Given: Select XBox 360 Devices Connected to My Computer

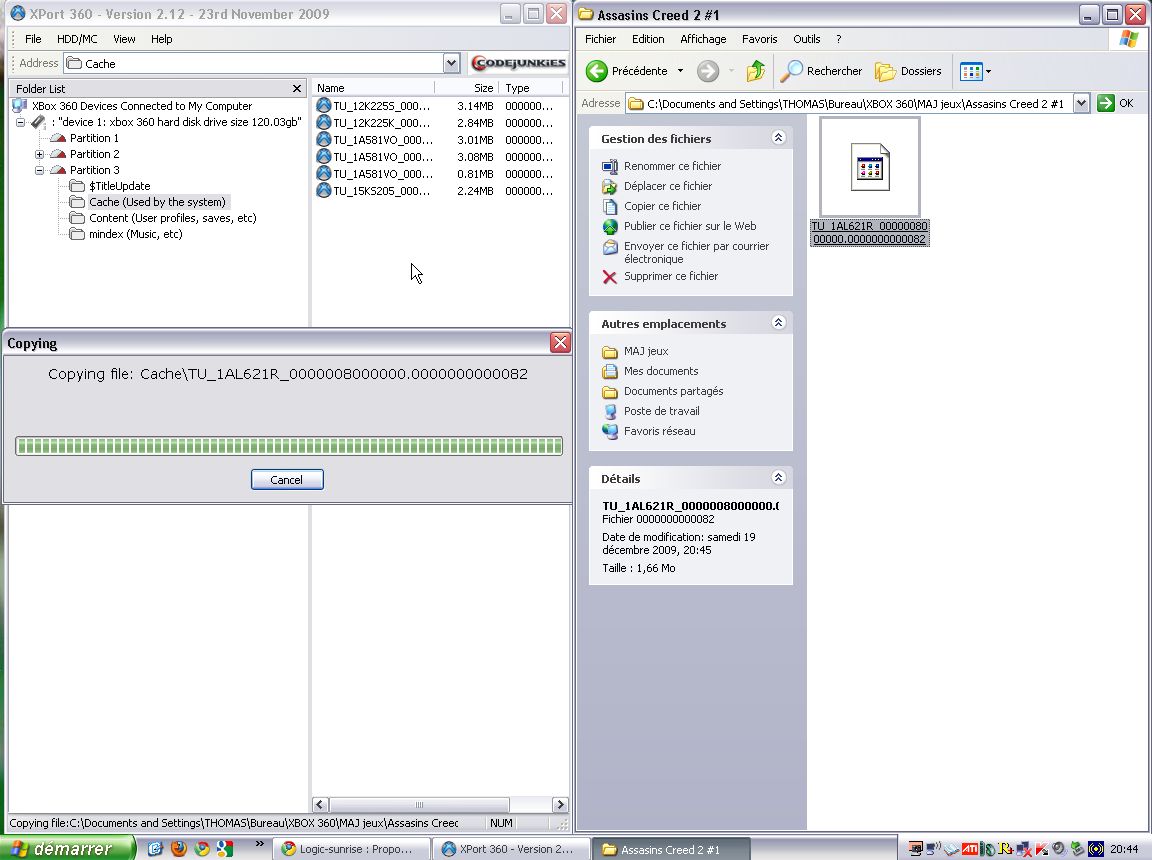Looking at the screenshot, I should [x=142, y=106].
